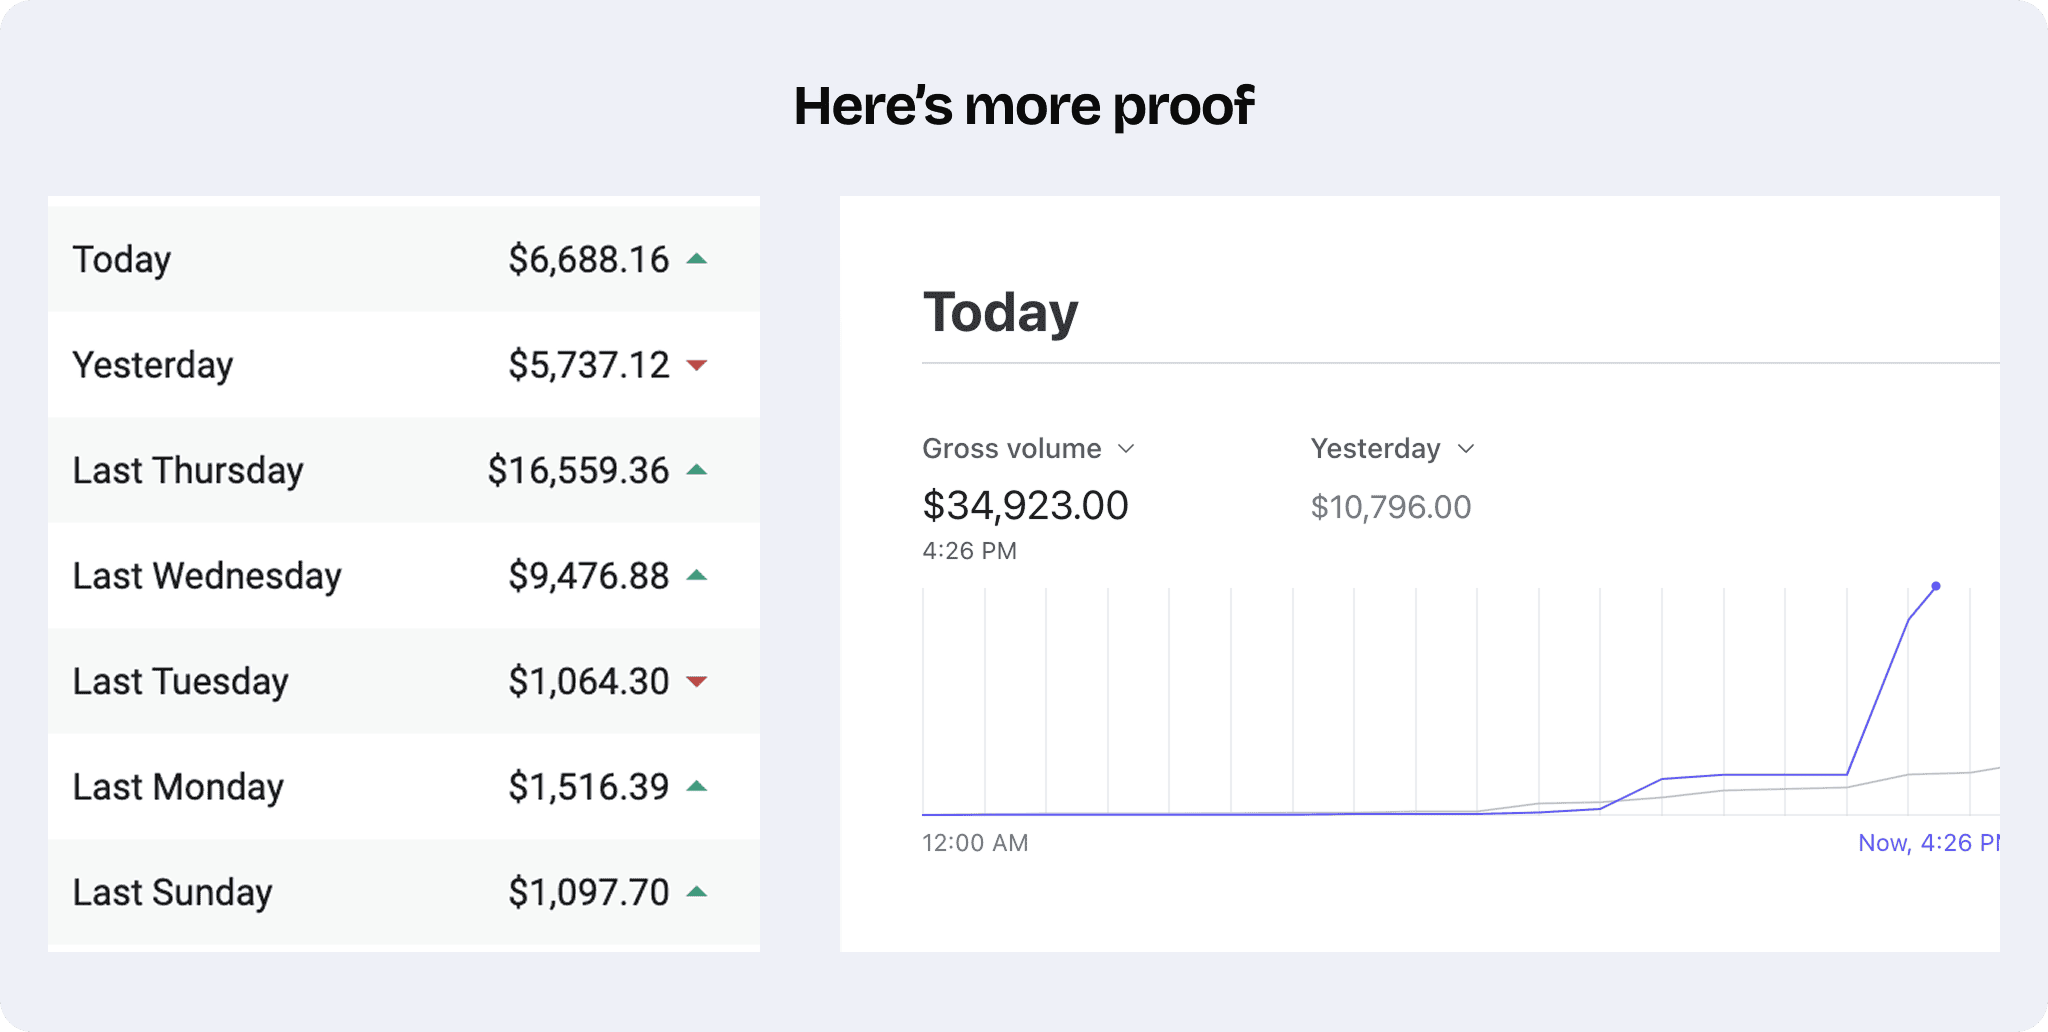This screenshot has width=2048, height=1032.
Task: Click the Now, 4:26 PM axis label
Action: pyautogui.click(x=1927, y=843)
